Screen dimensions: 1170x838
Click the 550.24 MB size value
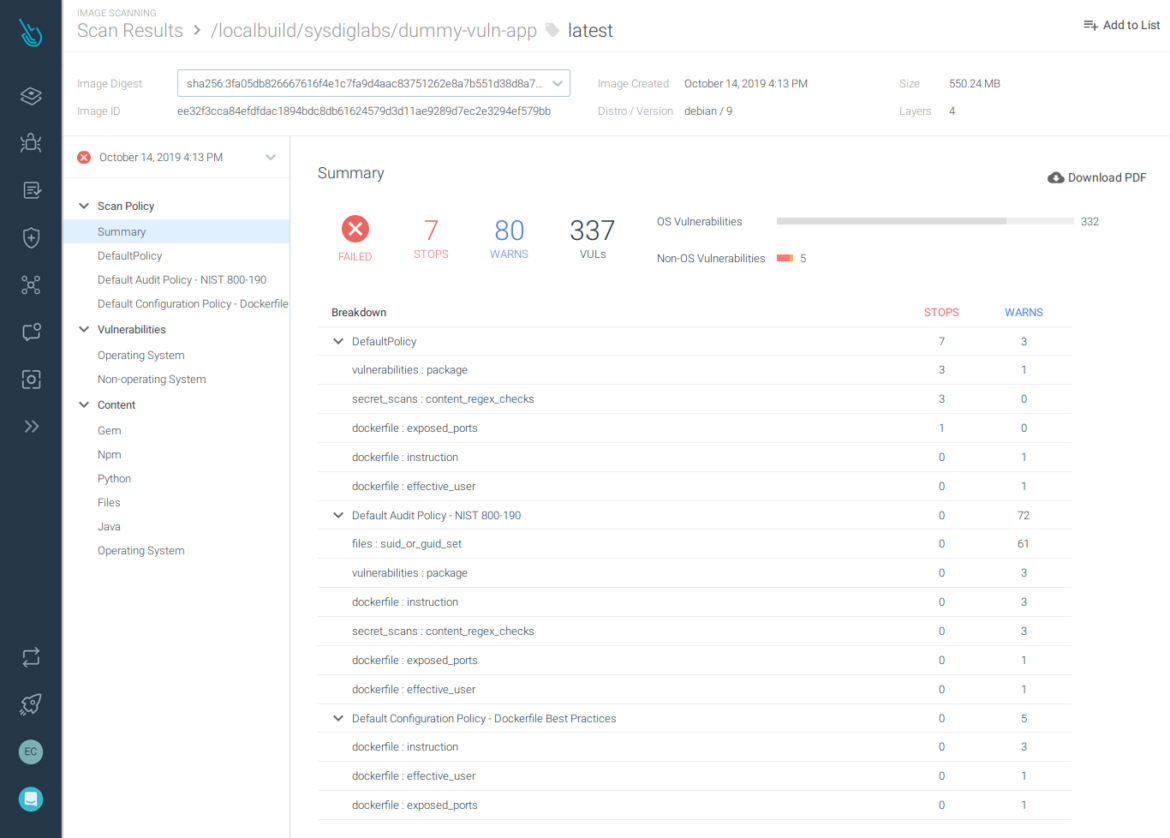[x=975, y=84]
